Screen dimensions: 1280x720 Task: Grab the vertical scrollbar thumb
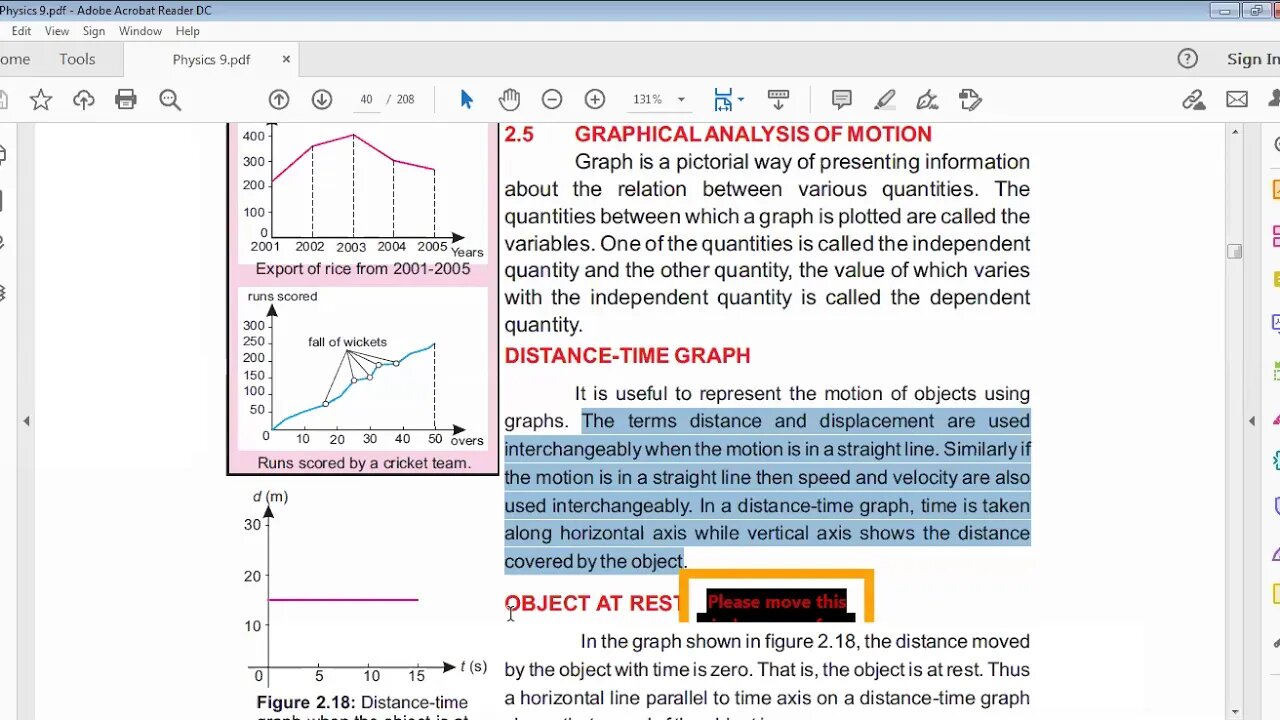coord(1235,251)
